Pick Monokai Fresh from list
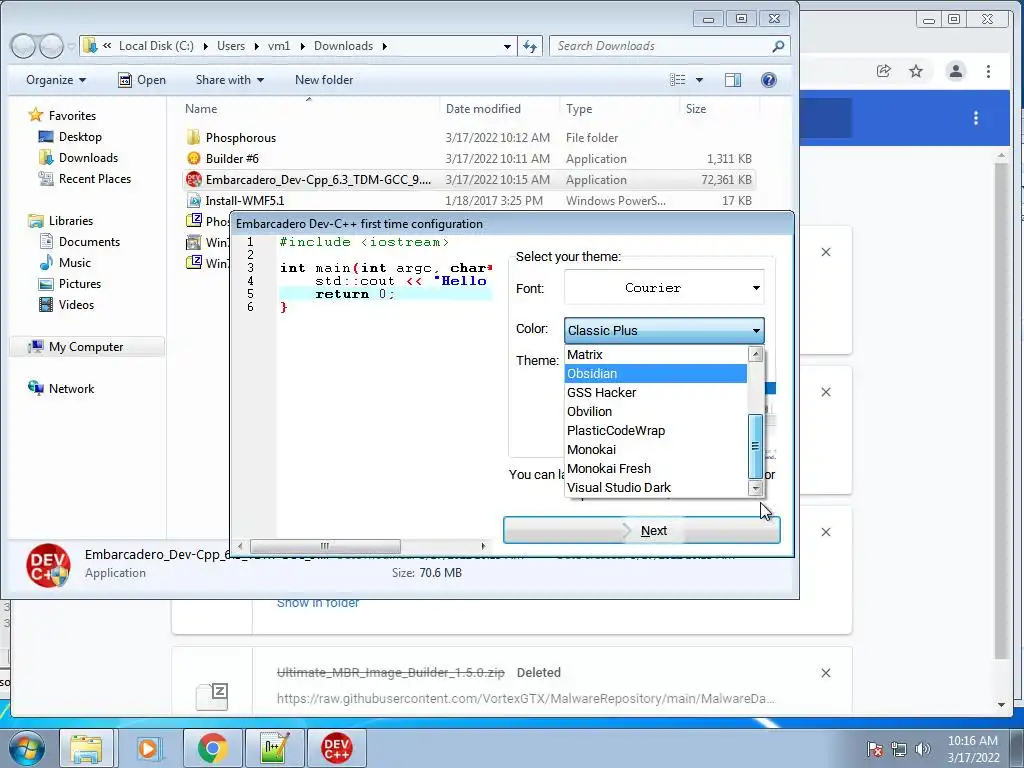 click(656, 468)
